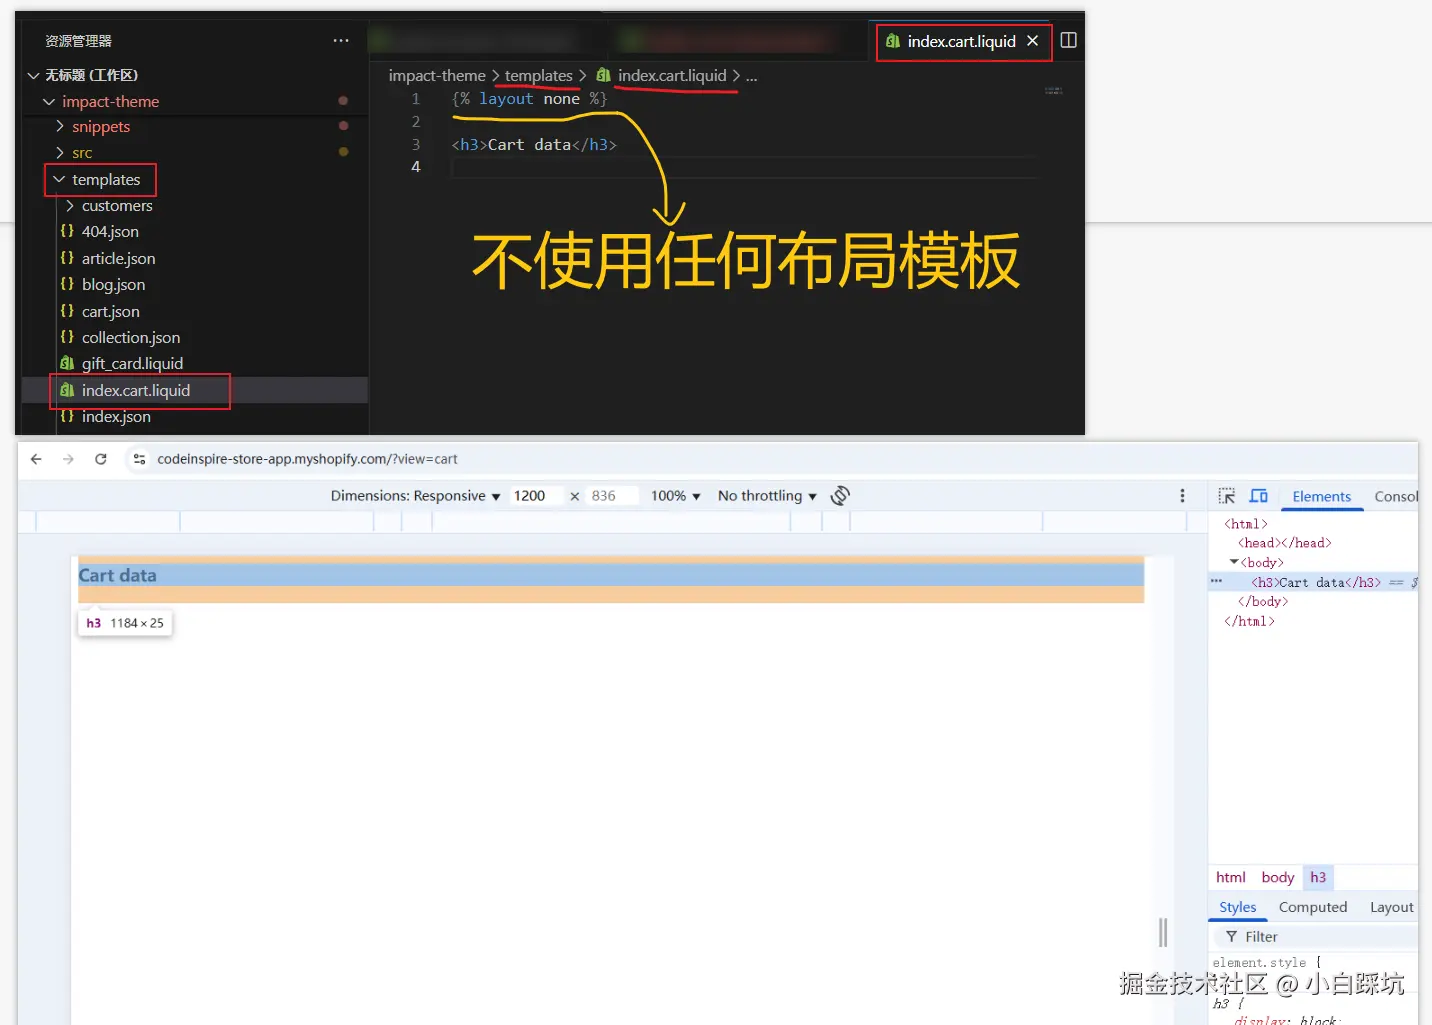The image size is (1432, 1025).
Task: Open cart.json in explorer
Action: click(110, 311)
